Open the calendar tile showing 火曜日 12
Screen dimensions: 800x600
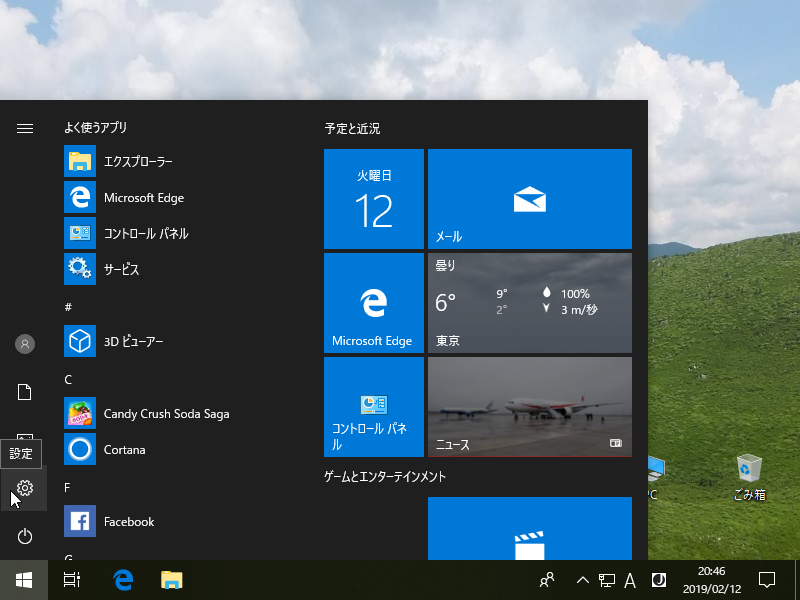pyautogui.click(x=374, y=199)
